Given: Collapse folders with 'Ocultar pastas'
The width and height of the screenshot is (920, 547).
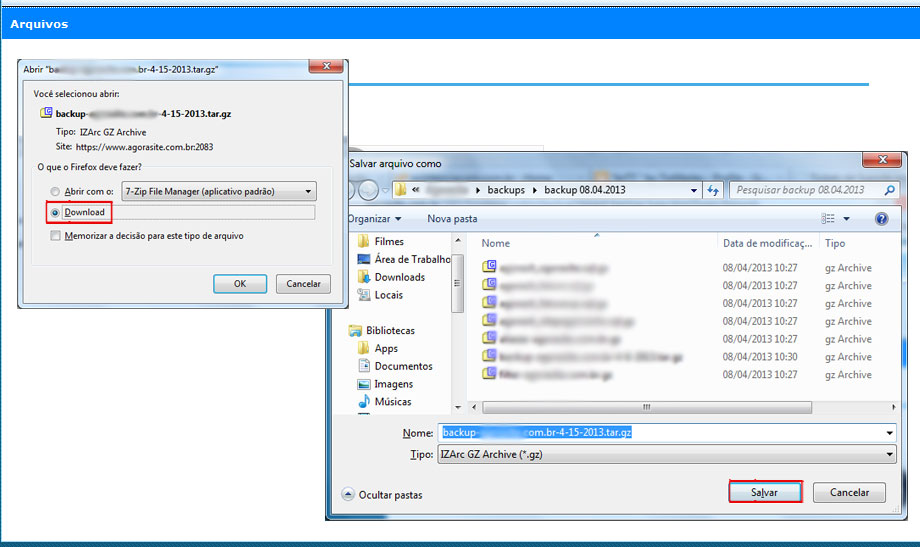Looking at the screenshot, I should click(382, 495).
